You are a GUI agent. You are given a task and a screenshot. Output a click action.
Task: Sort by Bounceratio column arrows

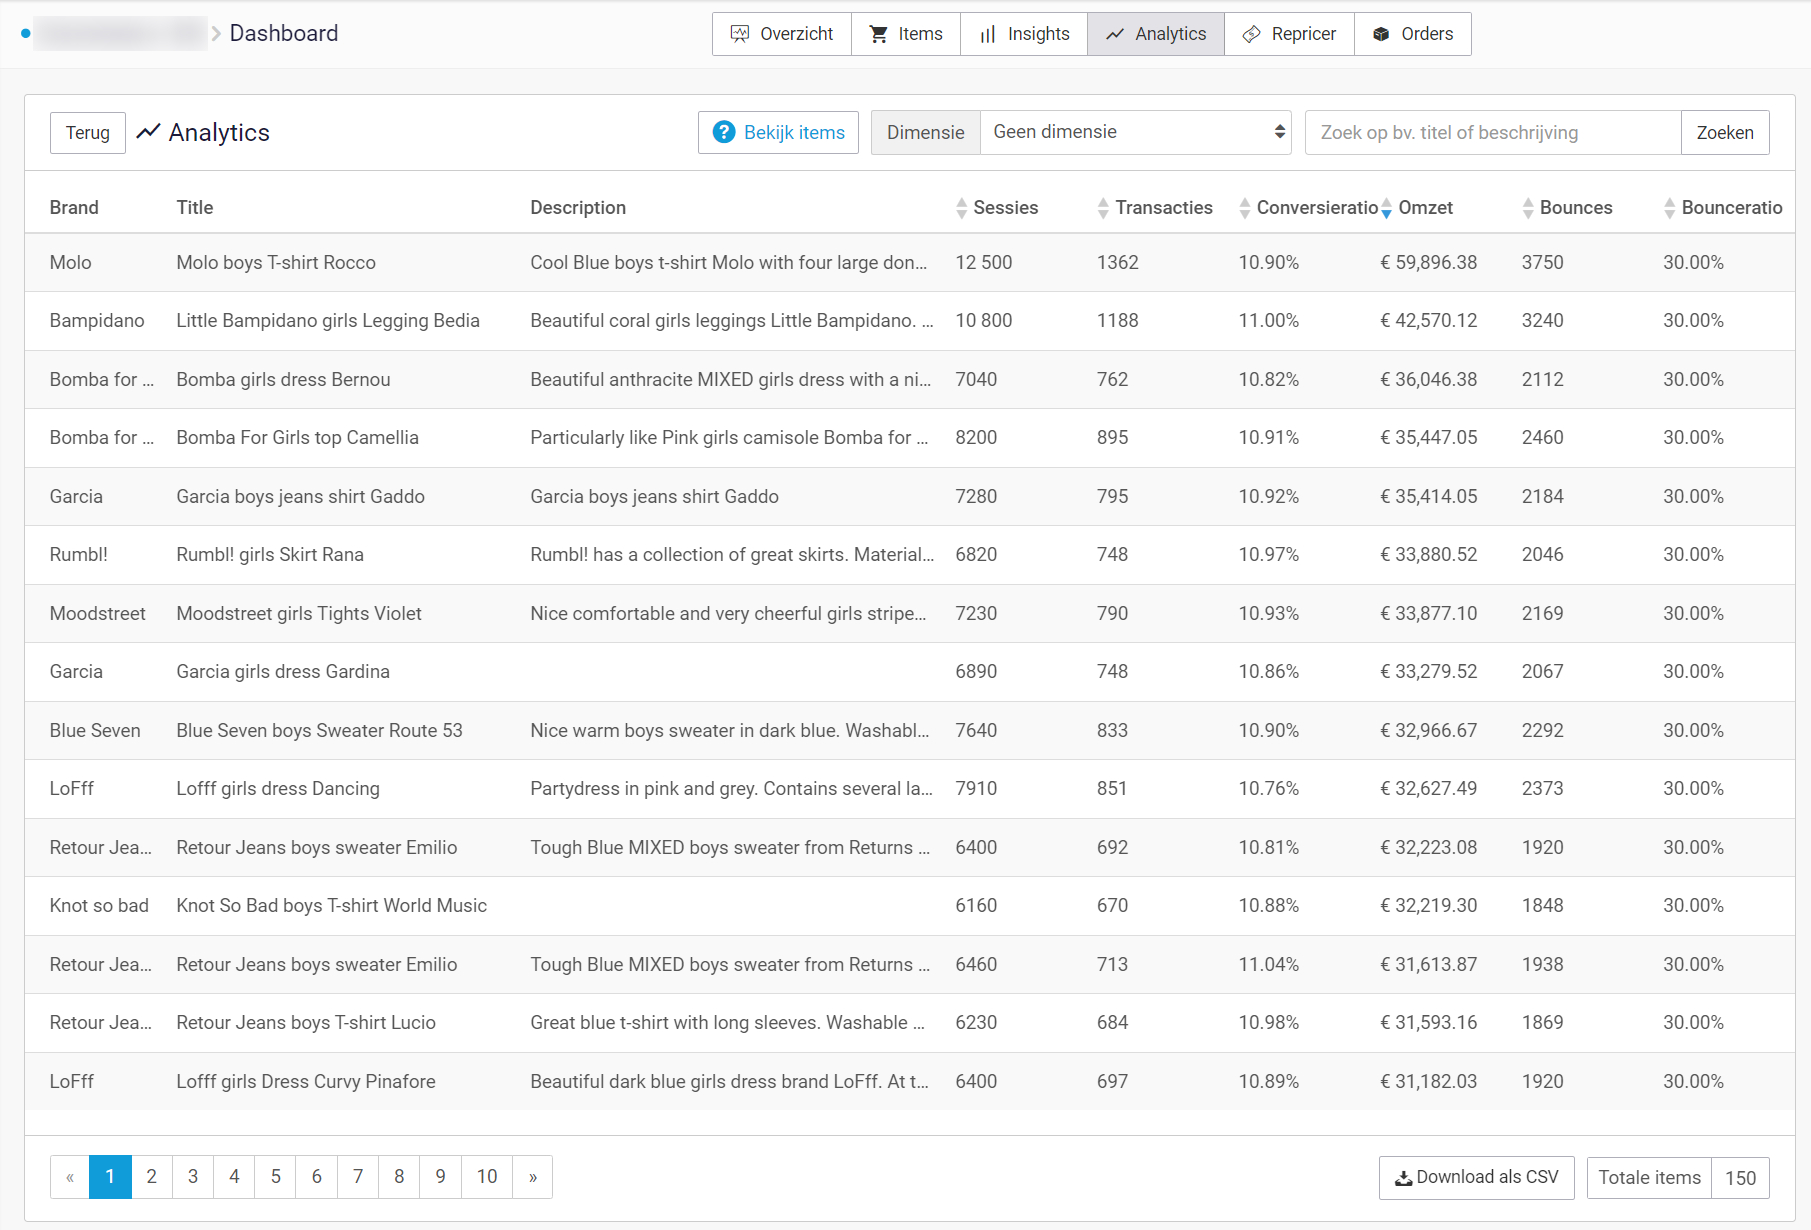[x=1670, y=208]
